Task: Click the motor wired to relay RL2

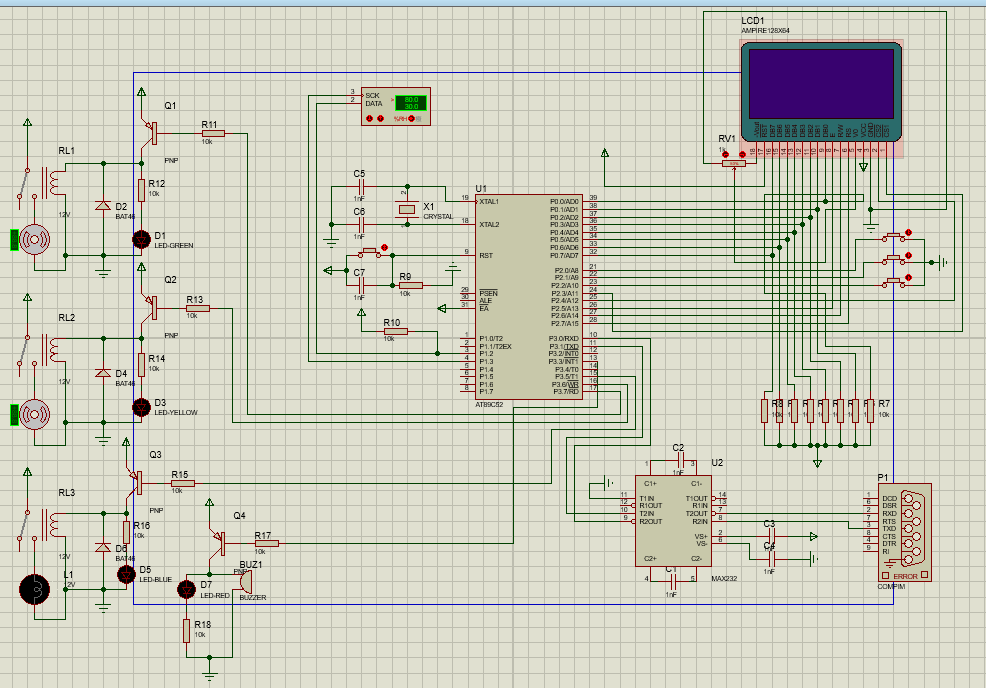Action: tap(34, 414)
